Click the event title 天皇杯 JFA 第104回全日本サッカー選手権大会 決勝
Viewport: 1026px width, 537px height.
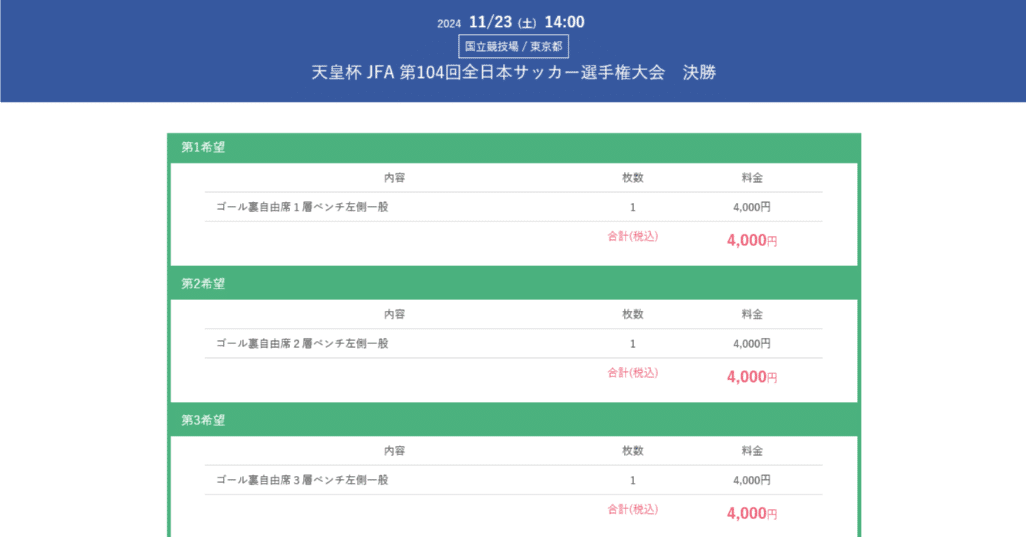pos(513,73)
